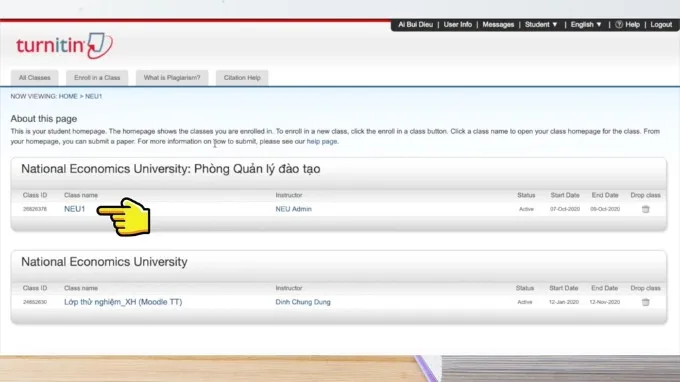The height and width of the screenshot is (382, 680).
Task: Click the Help question mark icon
Action: [x=619, y=25]
